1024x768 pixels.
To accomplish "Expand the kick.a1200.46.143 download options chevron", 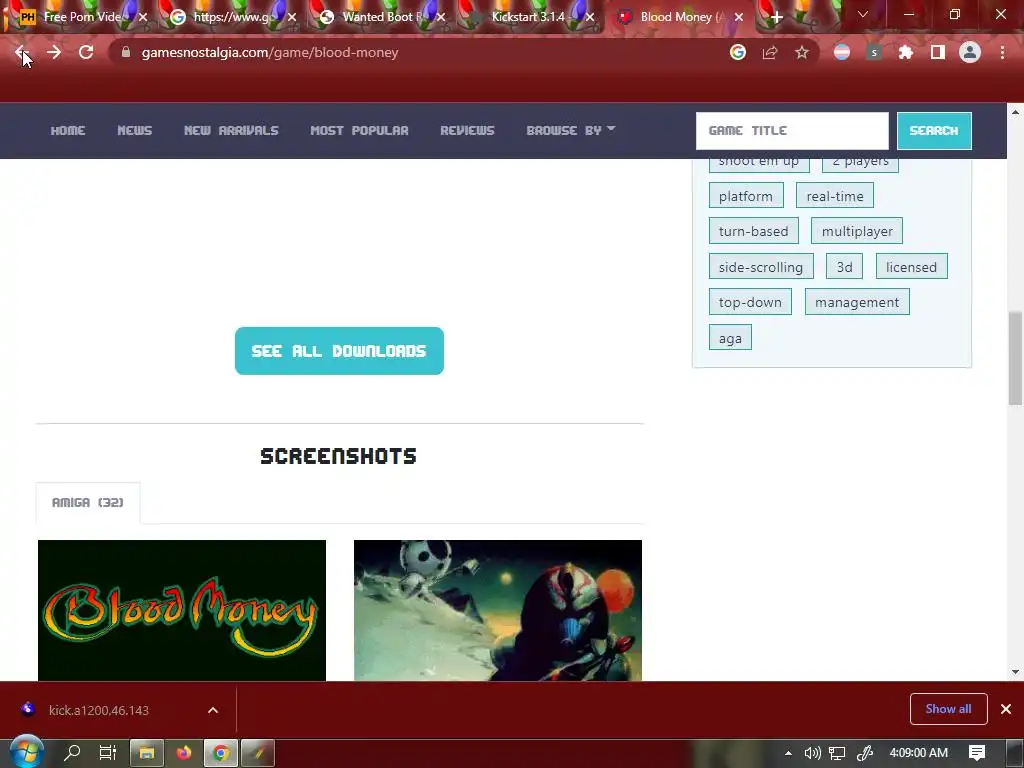I will coord(213,710).
